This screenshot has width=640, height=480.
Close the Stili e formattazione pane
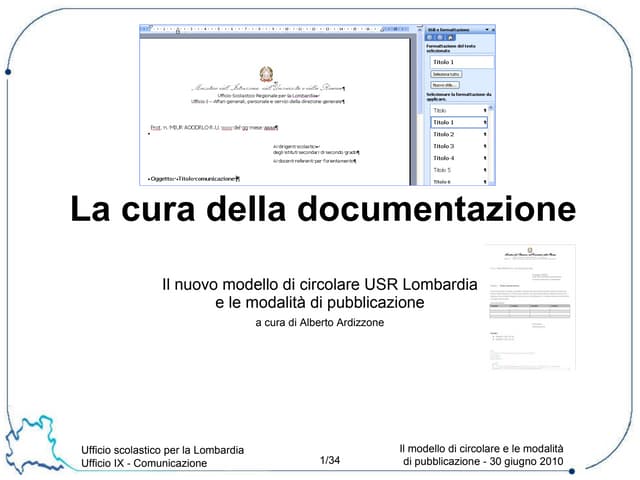point(493,29)
